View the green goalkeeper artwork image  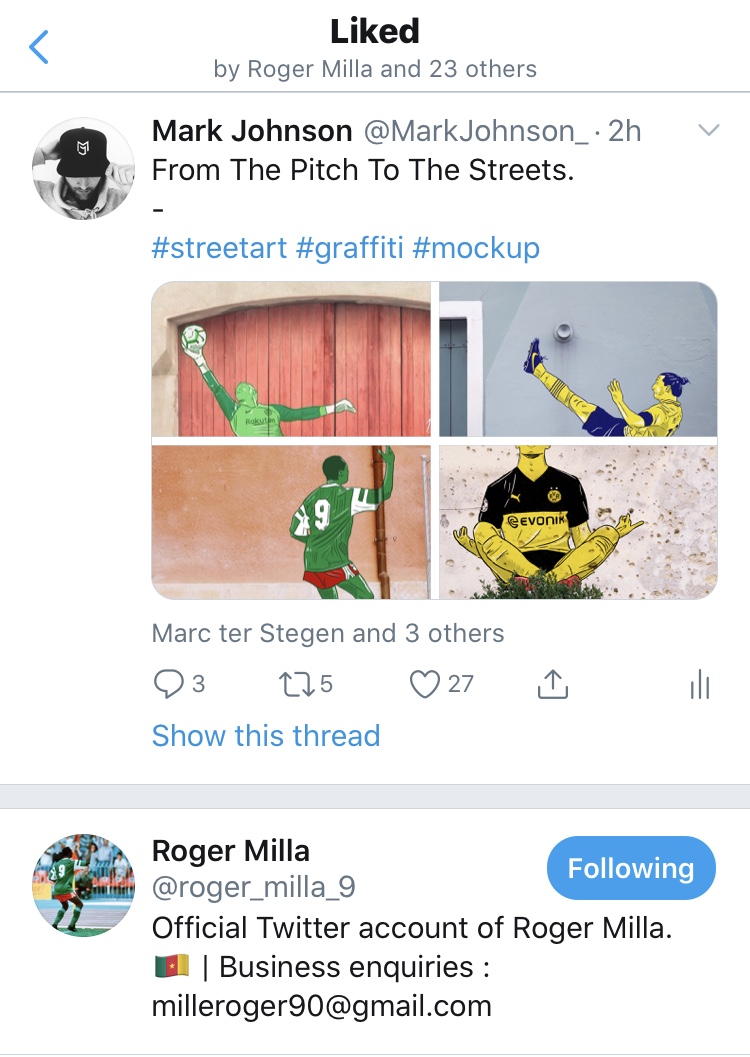pos(291,360)
